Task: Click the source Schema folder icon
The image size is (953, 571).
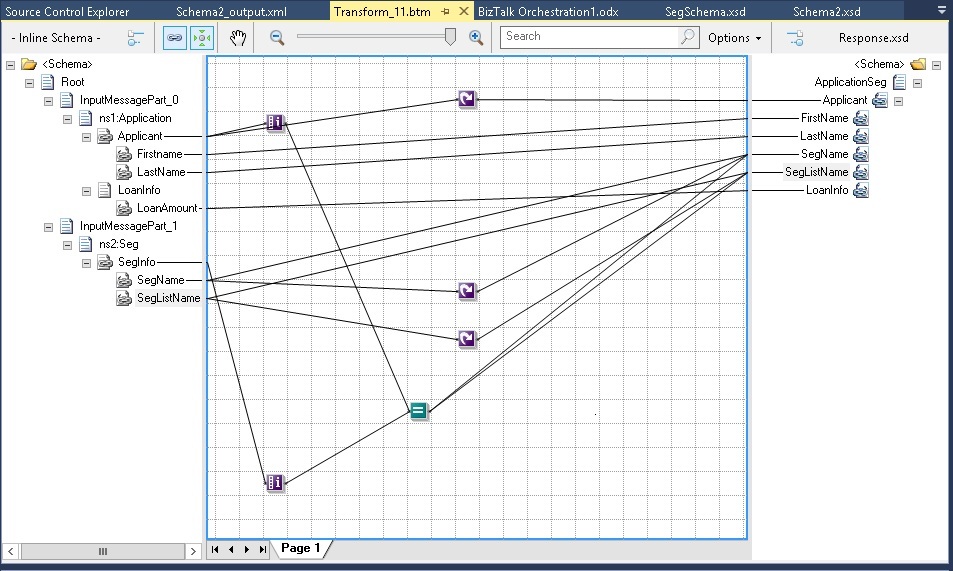Action: (x=29, y=64)
